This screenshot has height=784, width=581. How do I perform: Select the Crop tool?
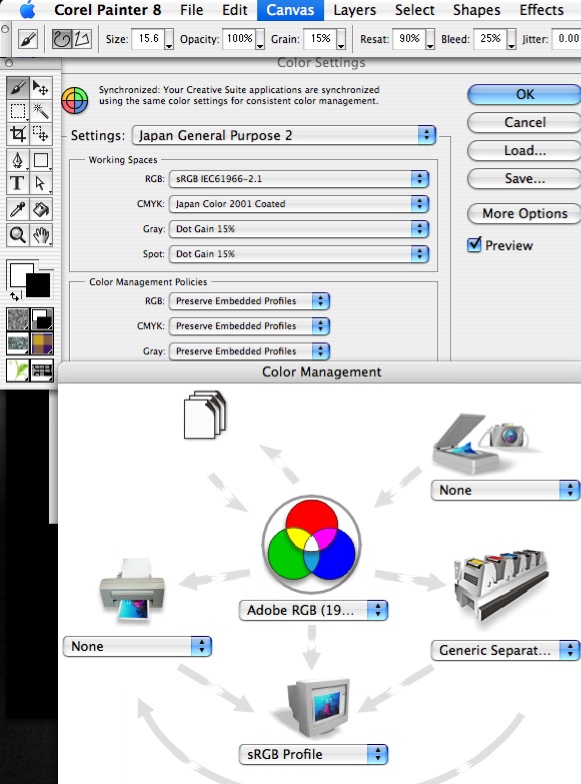click(x=18, y=134)
